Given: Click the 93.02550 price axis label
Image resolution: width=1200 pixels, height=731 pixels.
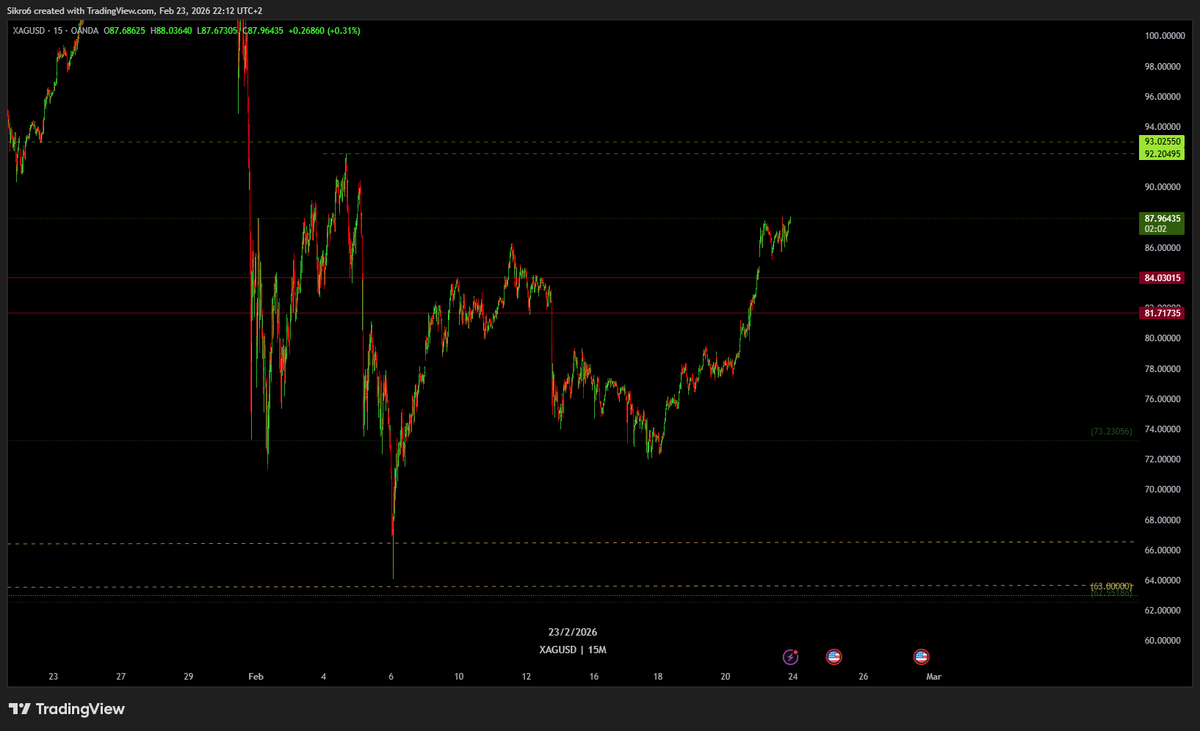Looking at the screenshot, I should (x=1164, y=142).
